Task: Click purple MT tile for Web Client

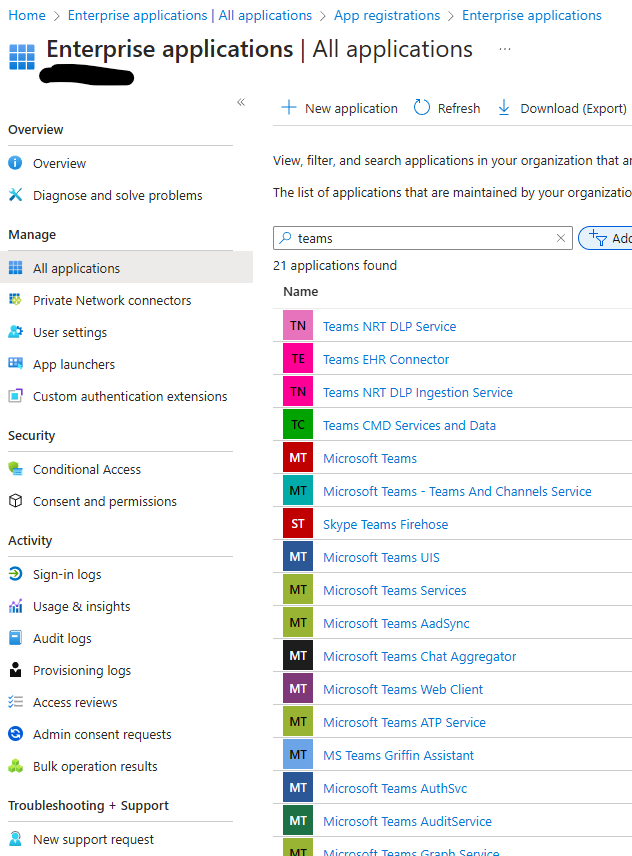Action: point(298,688)
